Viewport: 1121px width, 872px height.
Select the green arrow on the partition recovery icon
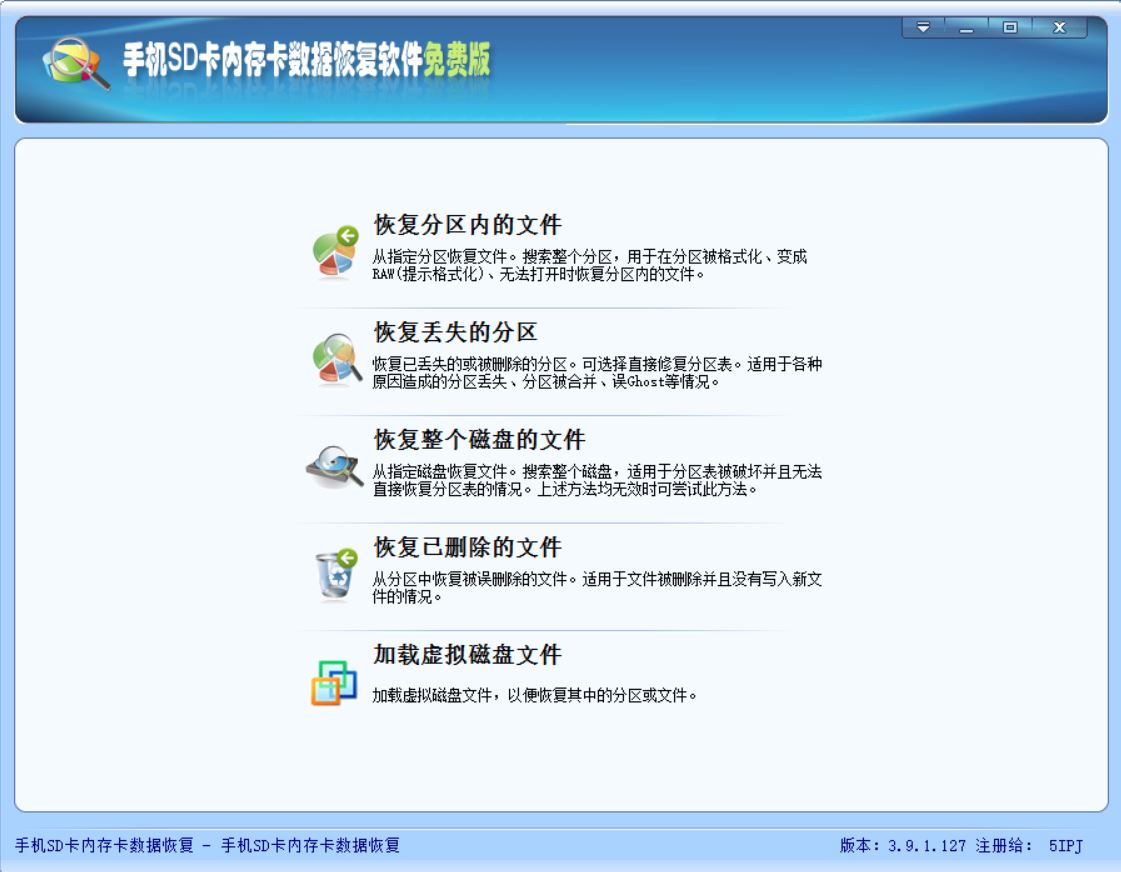click(x=347, y=233)
